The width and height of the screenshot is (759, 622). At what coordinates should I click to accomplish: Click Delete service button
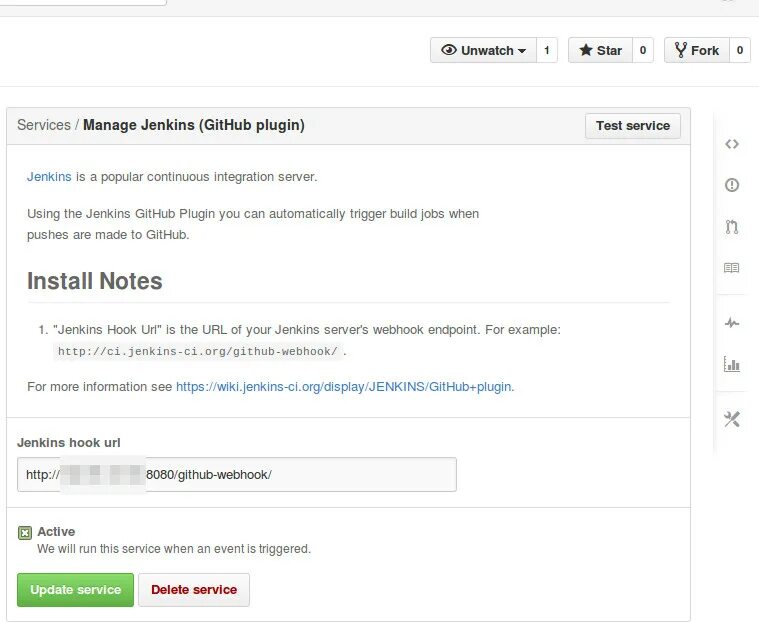tap(194, 590)
